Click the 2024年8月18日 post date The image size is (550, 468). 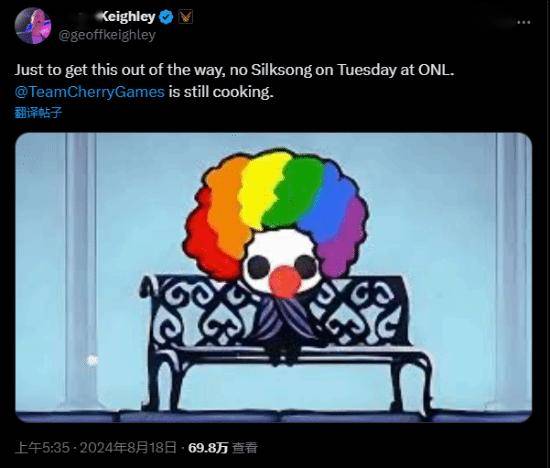pos(128,448)
